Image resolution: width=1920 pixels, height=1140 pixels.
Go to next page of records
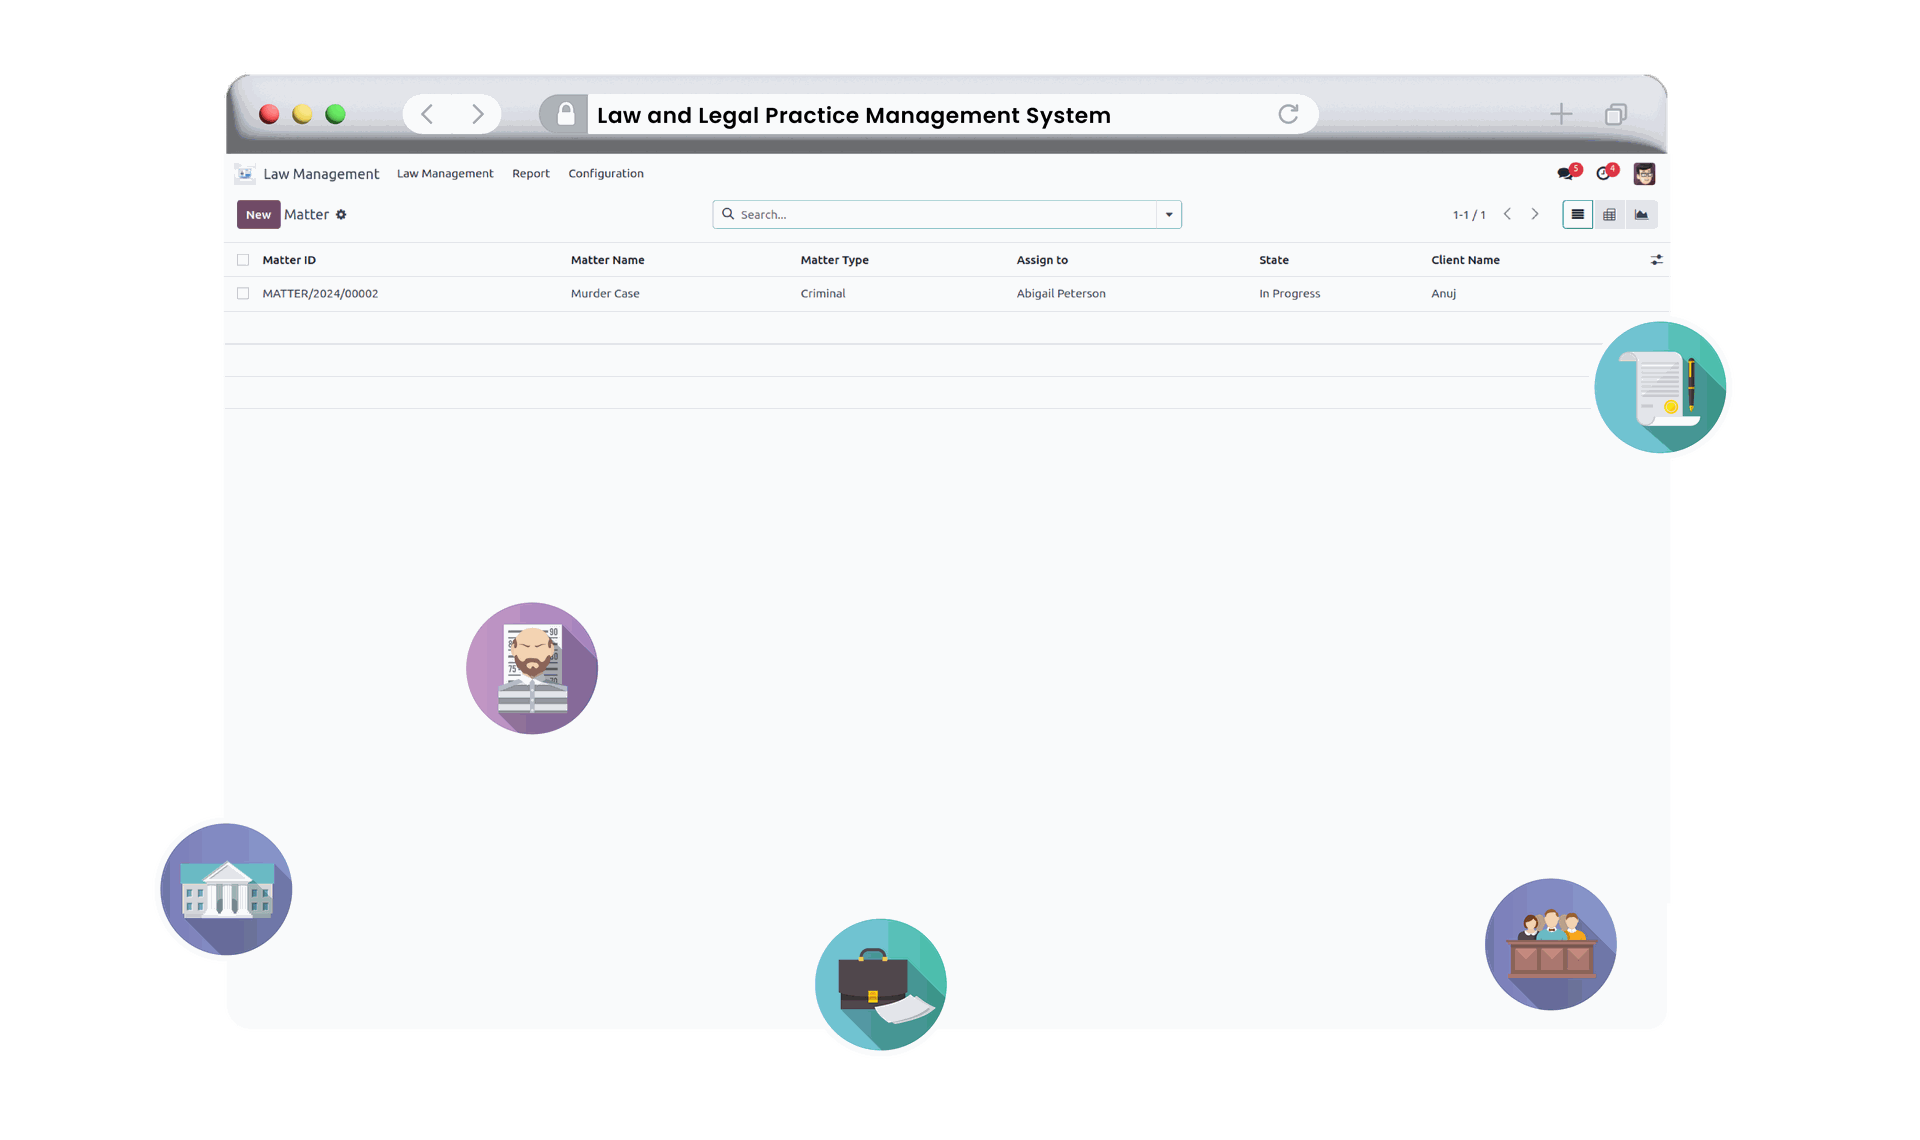(1535, 214)
